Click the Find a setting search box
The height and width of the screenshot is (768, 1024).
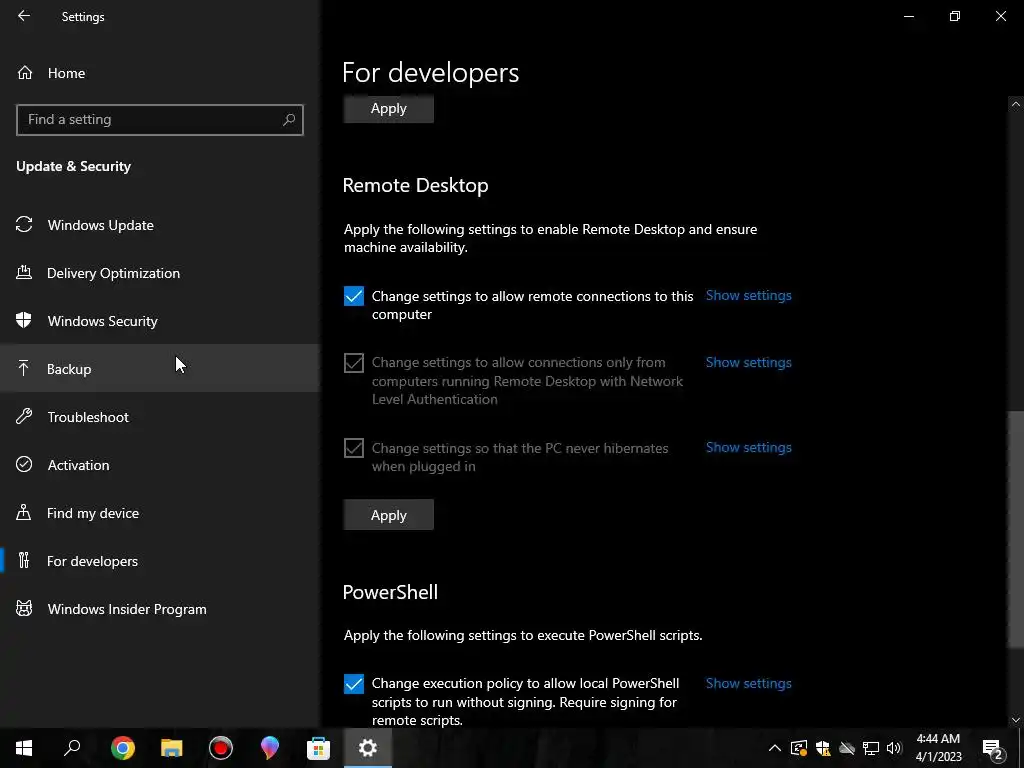(x=160, y=120)
